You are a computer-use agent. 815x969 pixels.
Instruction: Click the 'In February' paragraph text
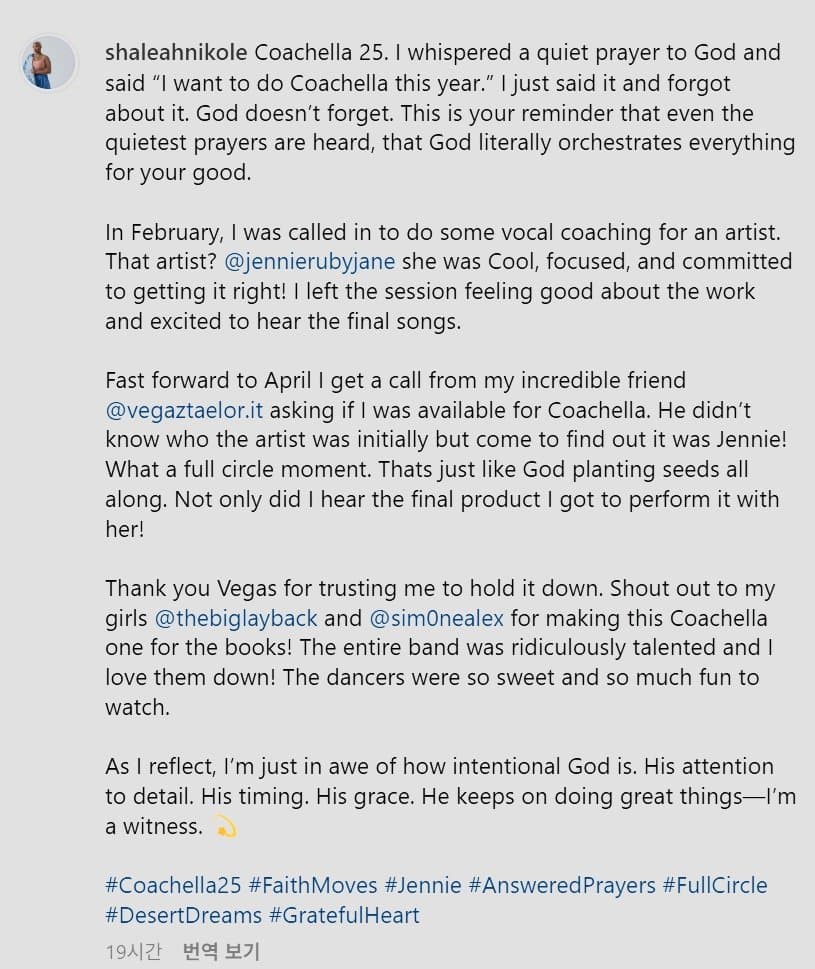click(x=449, y=277)
